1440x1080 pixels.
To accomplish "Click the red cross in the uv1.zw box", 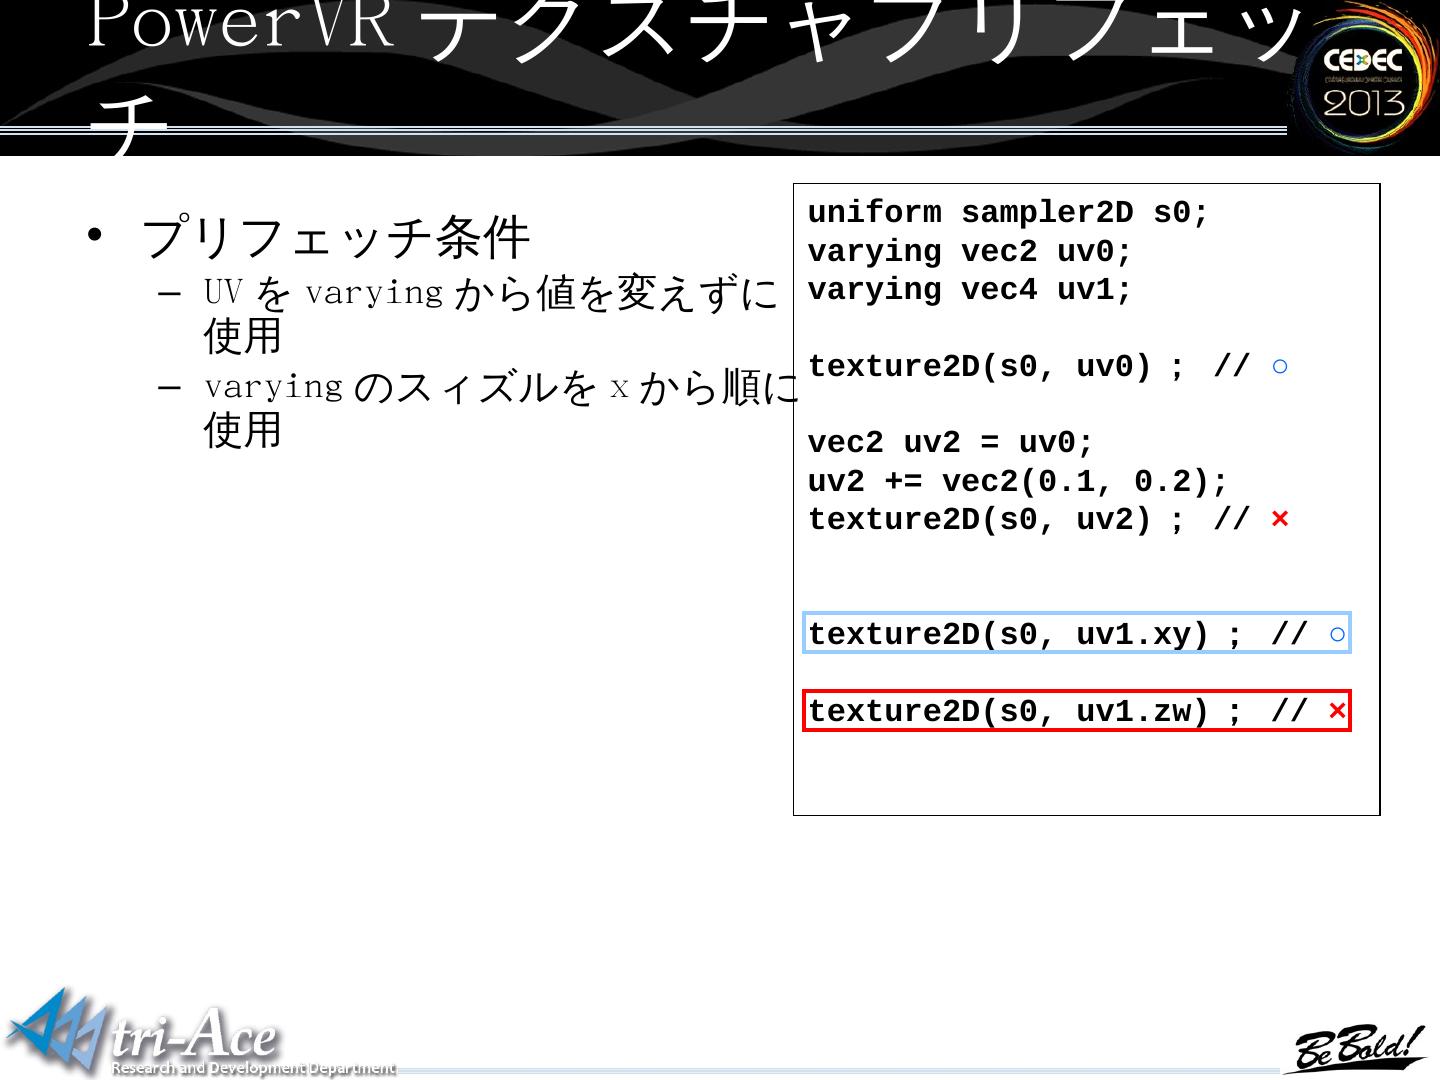I will click(x=1337, y=711).
